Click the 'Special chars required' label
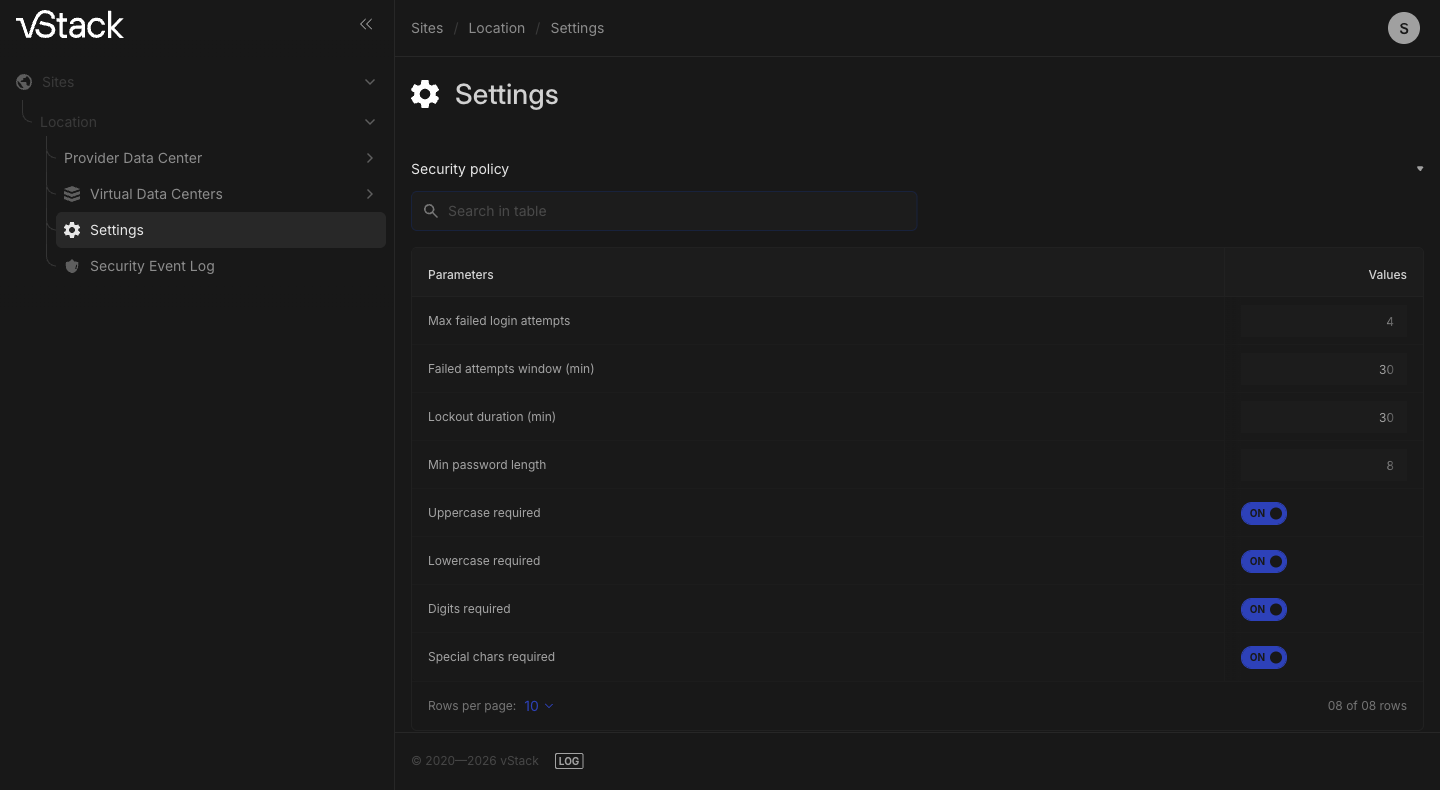Screen dimensions: 1440x790 click(491, 657)
